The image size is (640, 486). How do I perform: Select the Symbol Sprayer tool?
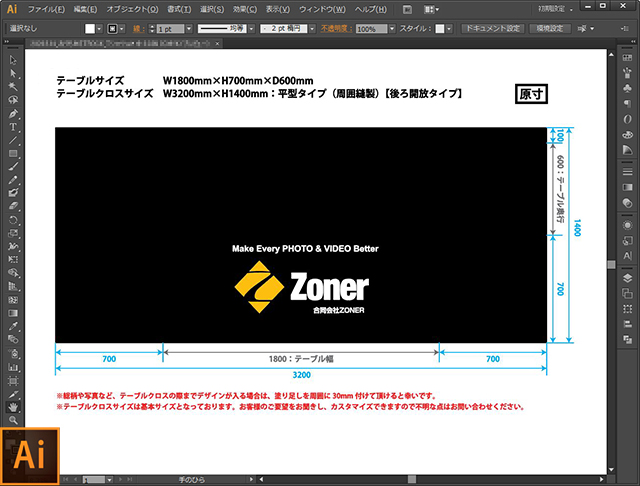[13, 353]
